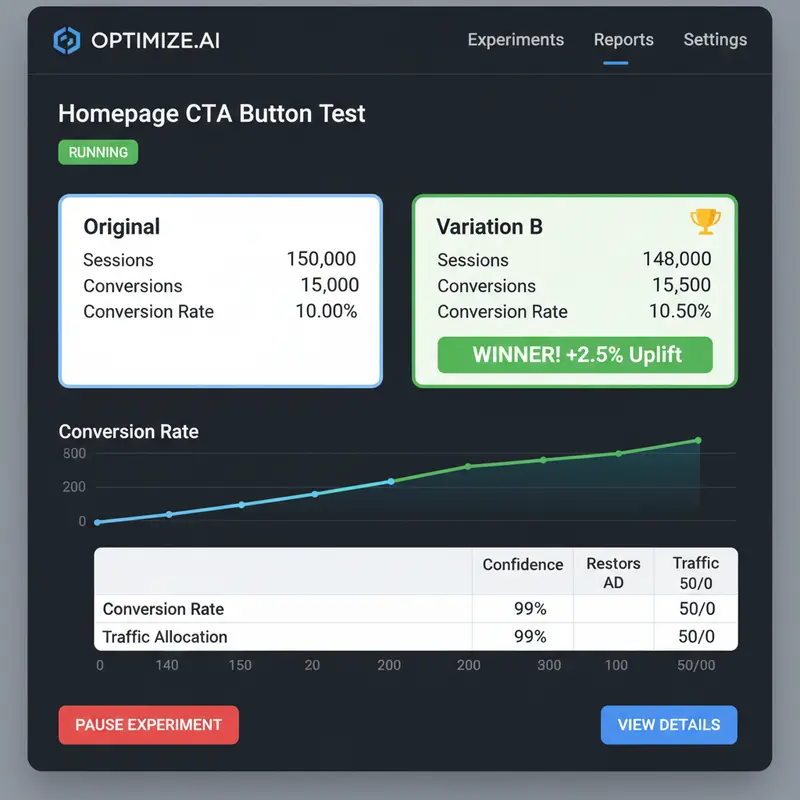Click the Confidence column header
The image size is (800, 800).
click(522, 564)
